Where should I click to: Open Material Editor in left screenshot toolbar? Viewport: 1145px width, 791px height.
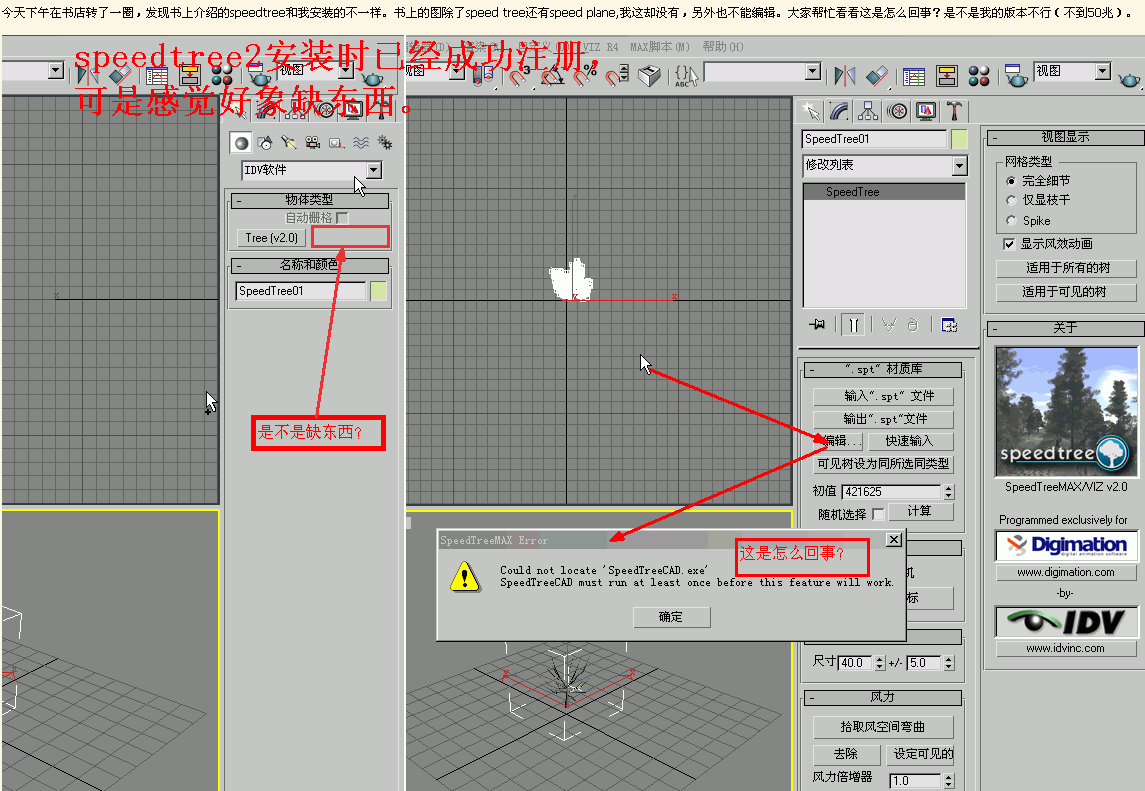221,75
